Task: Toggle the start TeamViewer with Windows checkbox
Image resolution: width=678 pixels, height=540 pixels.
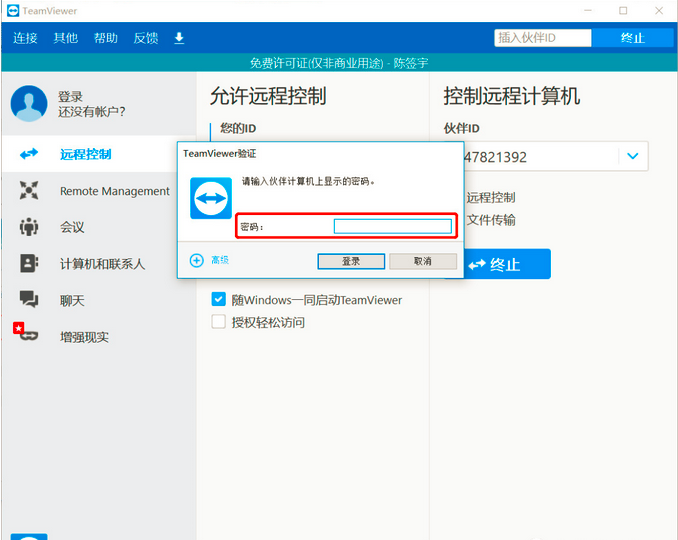Action: tap(218, 299)
